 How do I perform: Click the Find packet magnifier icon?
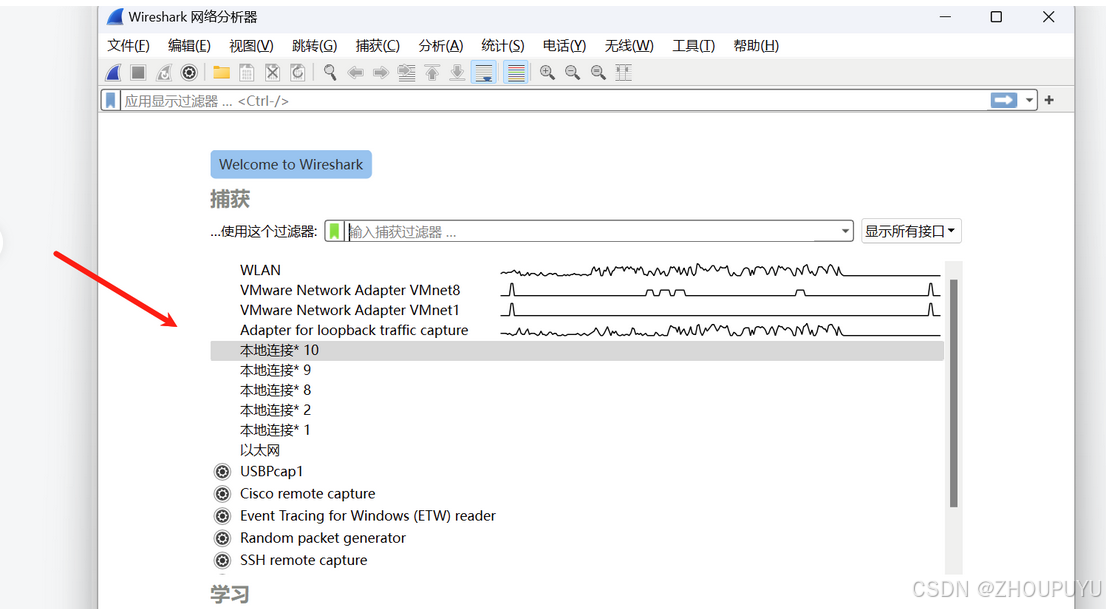(329, 72)
